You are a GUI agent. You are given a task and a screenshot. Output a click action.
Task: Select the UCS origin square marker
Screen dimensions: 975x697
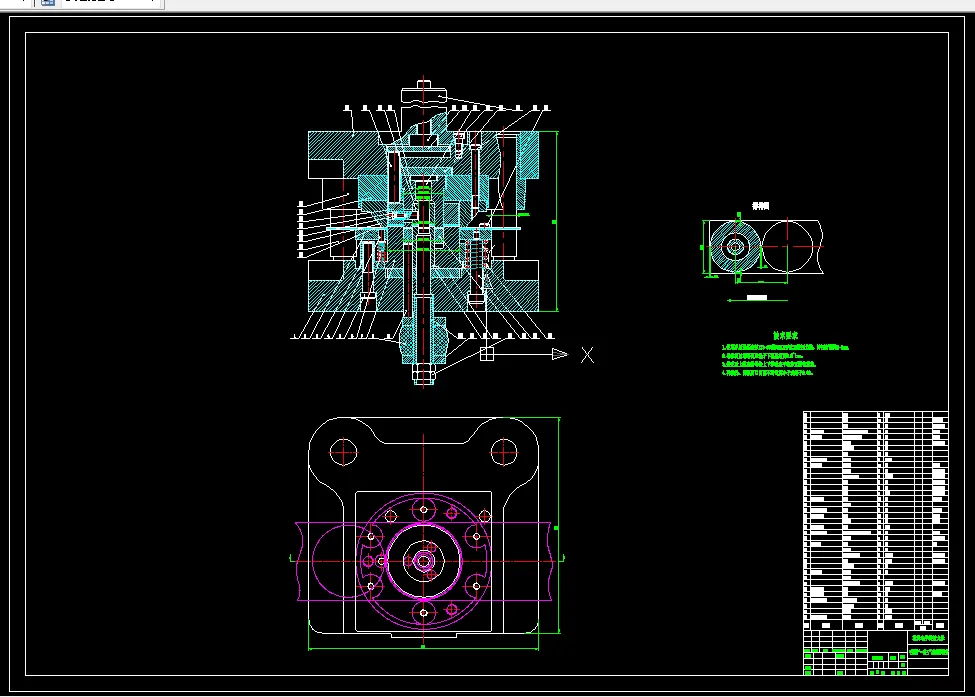coord(487,354)
